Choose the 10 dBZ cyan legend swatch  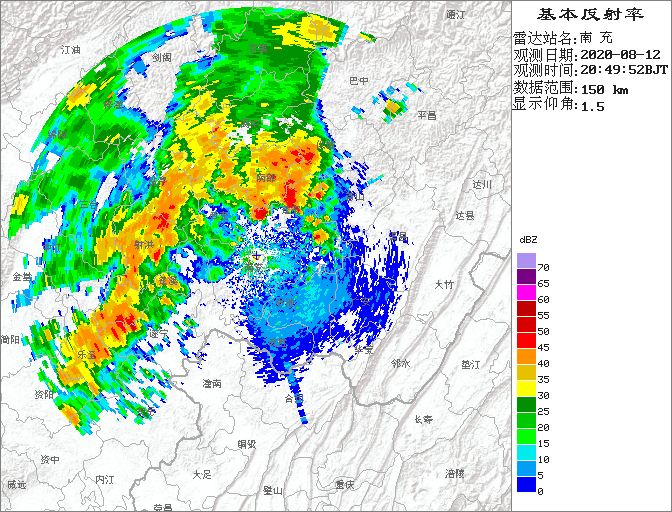point(526,453)
